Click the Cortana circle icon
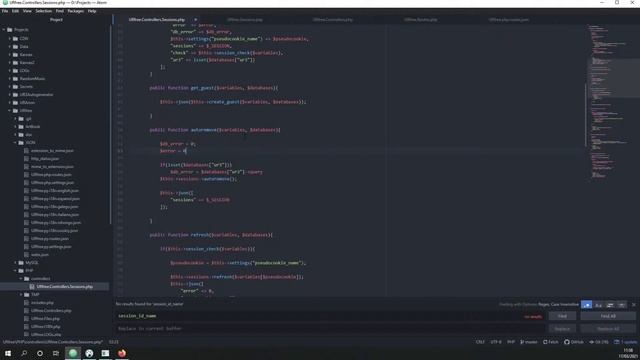 pos(40,353)
